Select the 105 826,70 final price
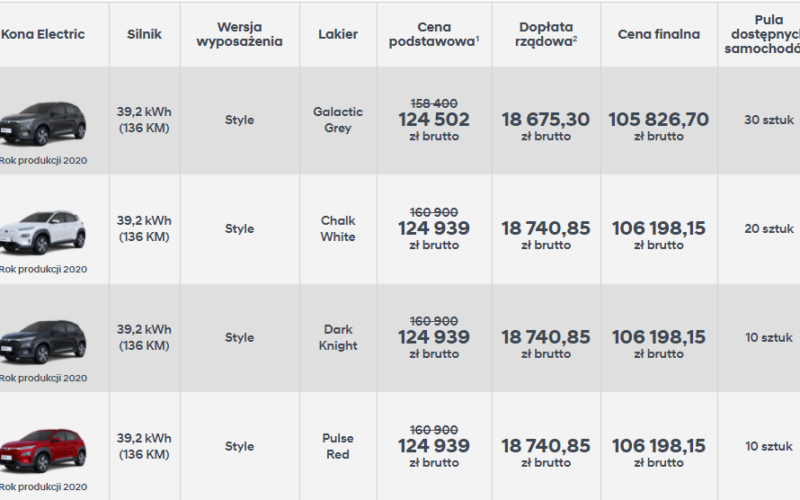The width and height of the screenshot is (800, 500). 659,120
